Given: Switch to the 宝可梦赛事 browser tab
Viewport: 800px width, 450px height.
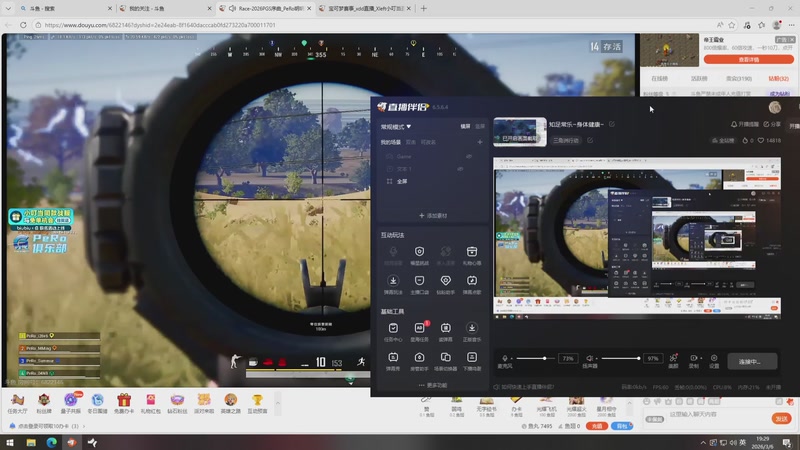Looking at the screenshot, I should click(365, 9).
